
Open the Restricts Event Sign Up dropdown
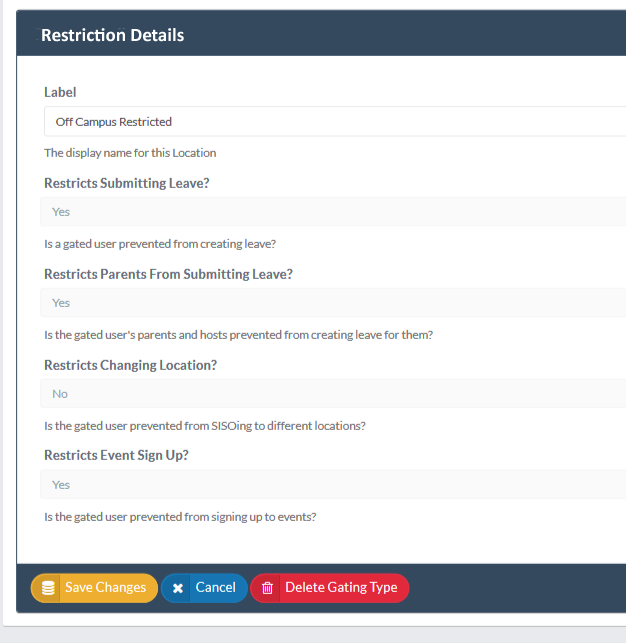(333, 485)
